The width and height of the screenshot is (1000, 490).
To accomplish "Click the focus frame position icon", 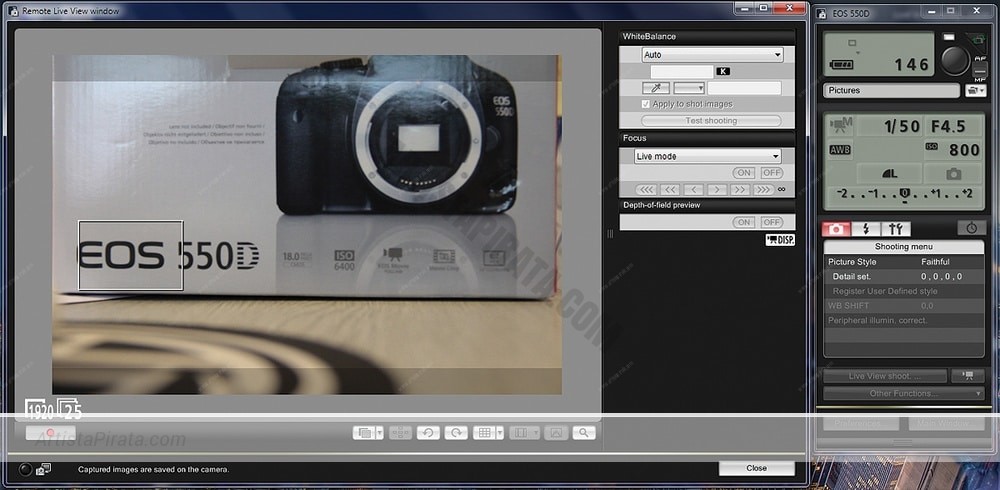I will [x=401, y=433].
